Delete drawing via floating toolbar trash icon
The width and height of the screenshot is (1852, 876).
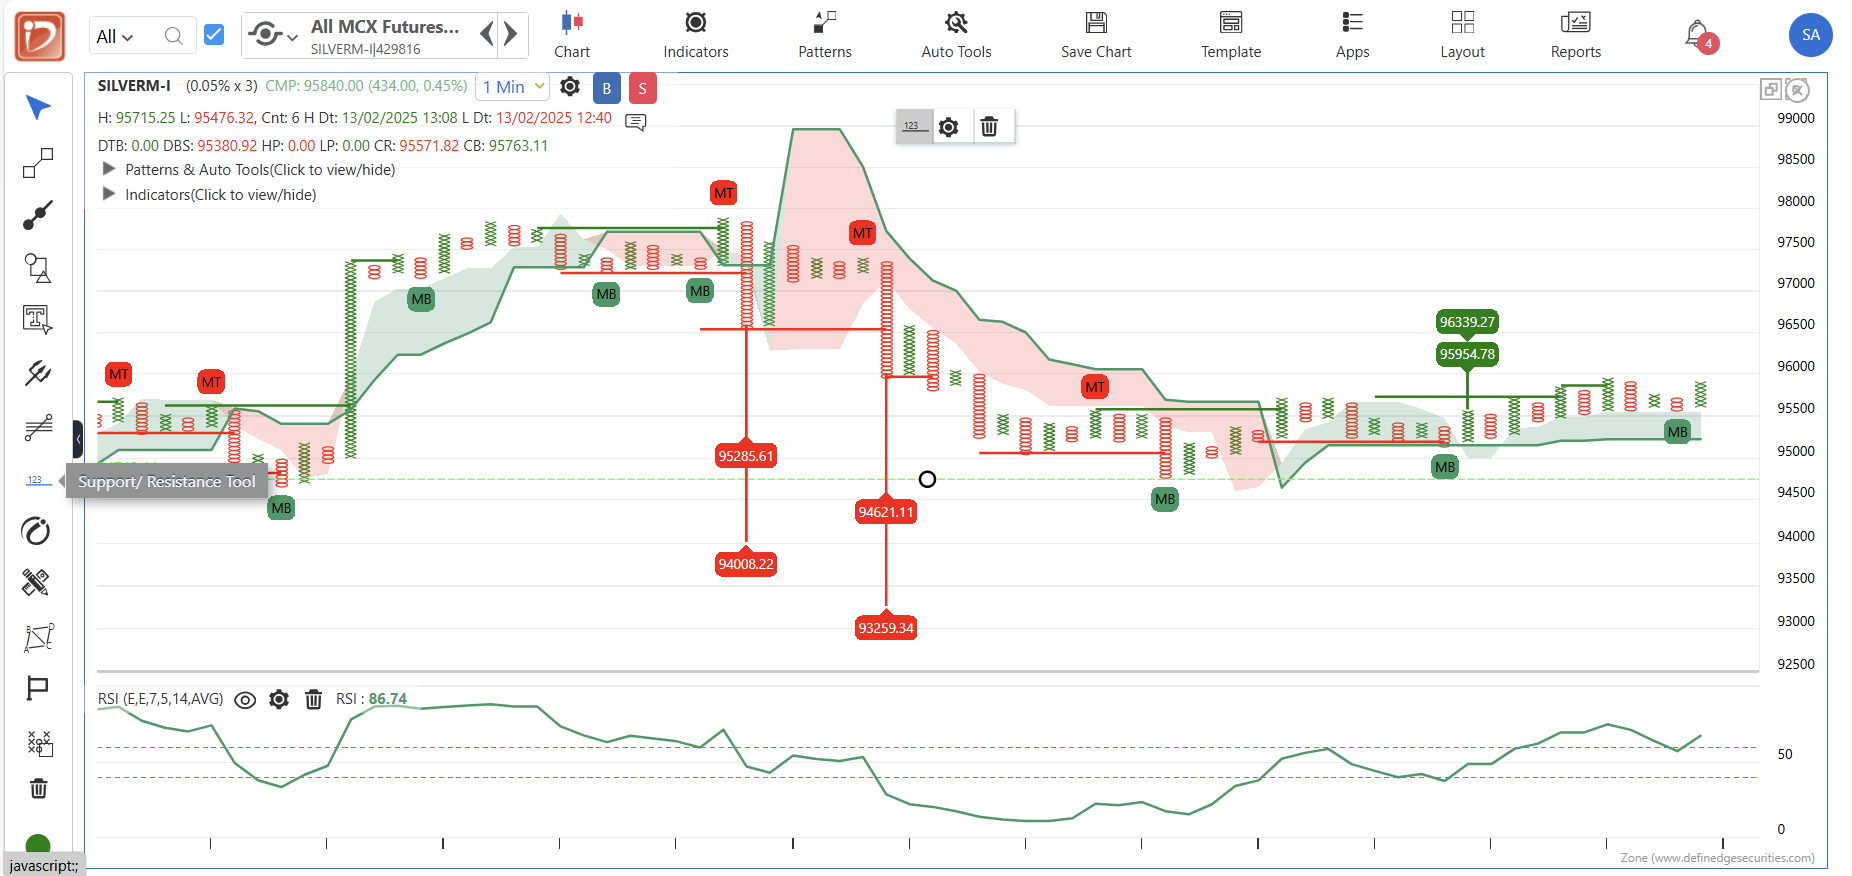(989, 127)
